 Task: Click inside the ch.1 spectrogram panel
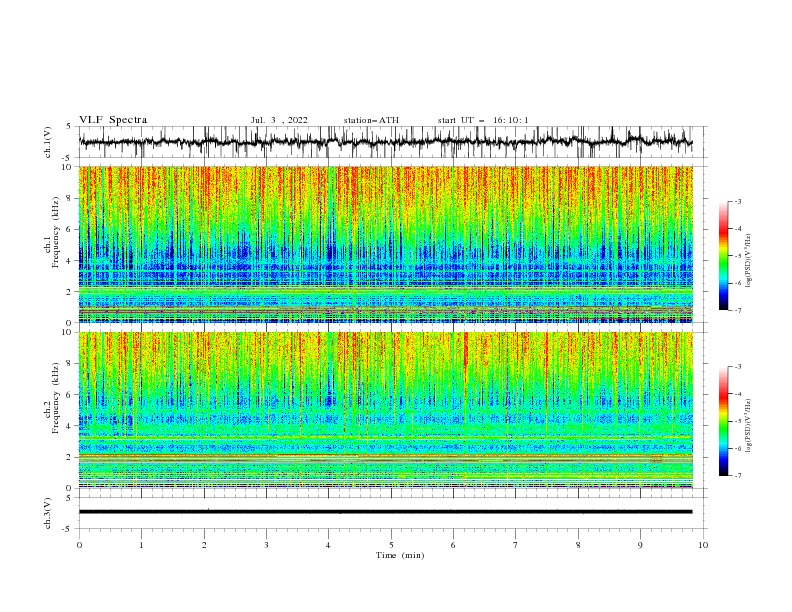pos(385,244)
